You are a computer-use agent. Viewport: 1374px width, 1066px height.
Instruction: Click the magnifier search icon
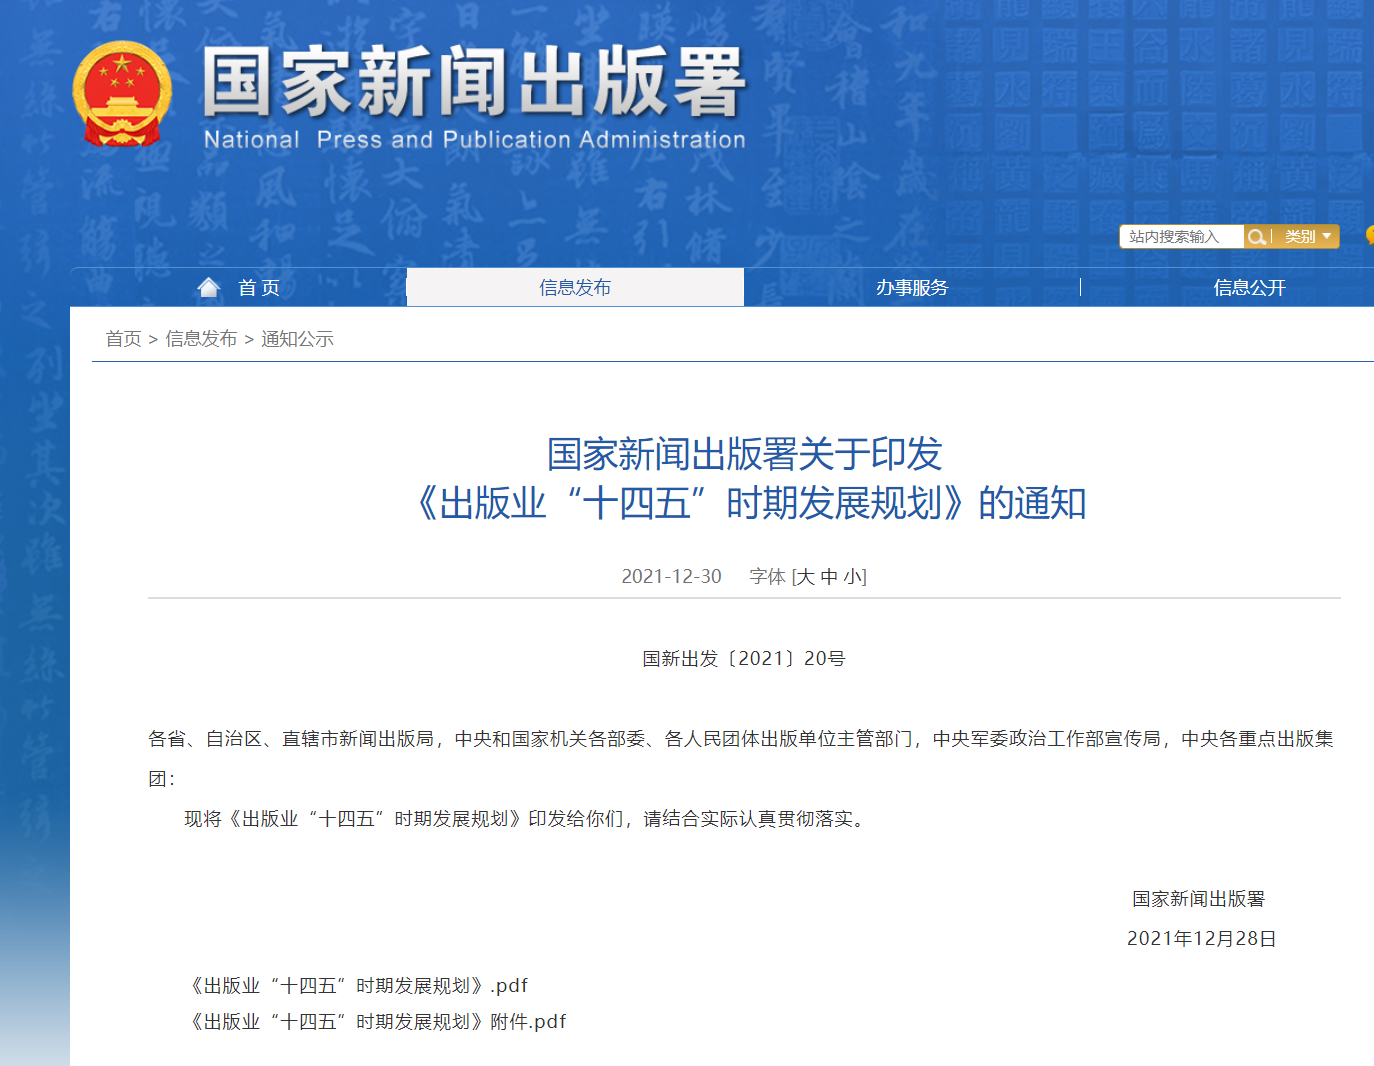pos(1256,237)
